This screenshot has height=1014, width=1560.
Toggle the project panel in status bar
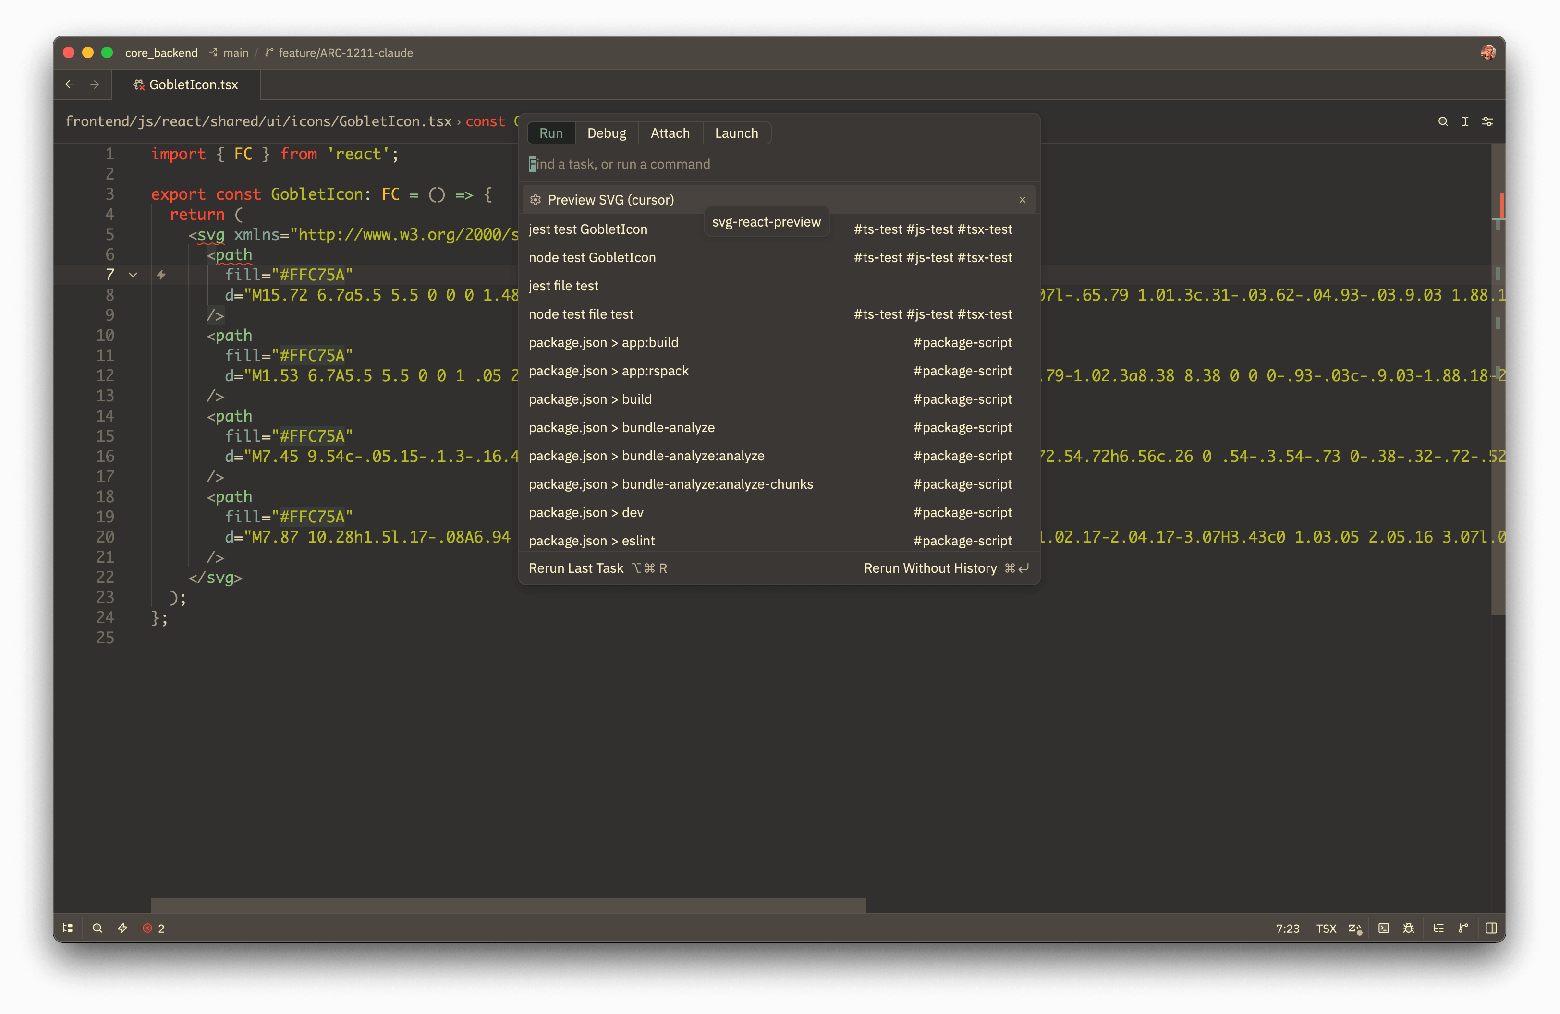point(68,928)
